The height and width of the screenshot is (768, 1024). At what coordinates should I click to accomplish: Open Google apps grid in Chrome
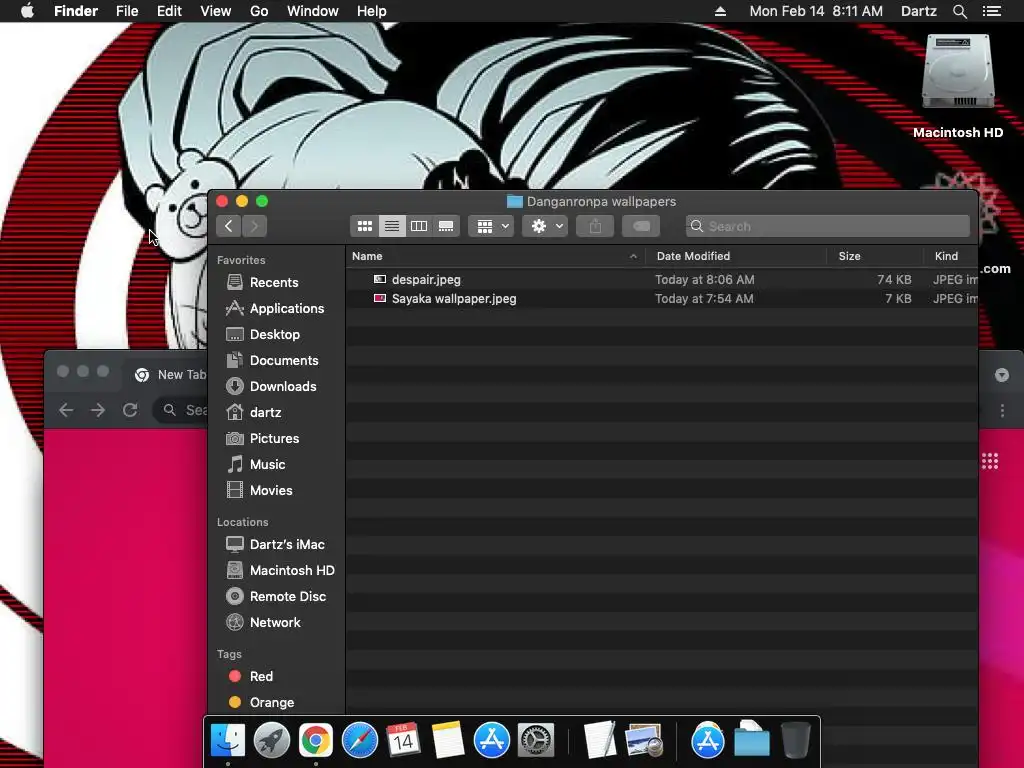click(x=990, y=461)
